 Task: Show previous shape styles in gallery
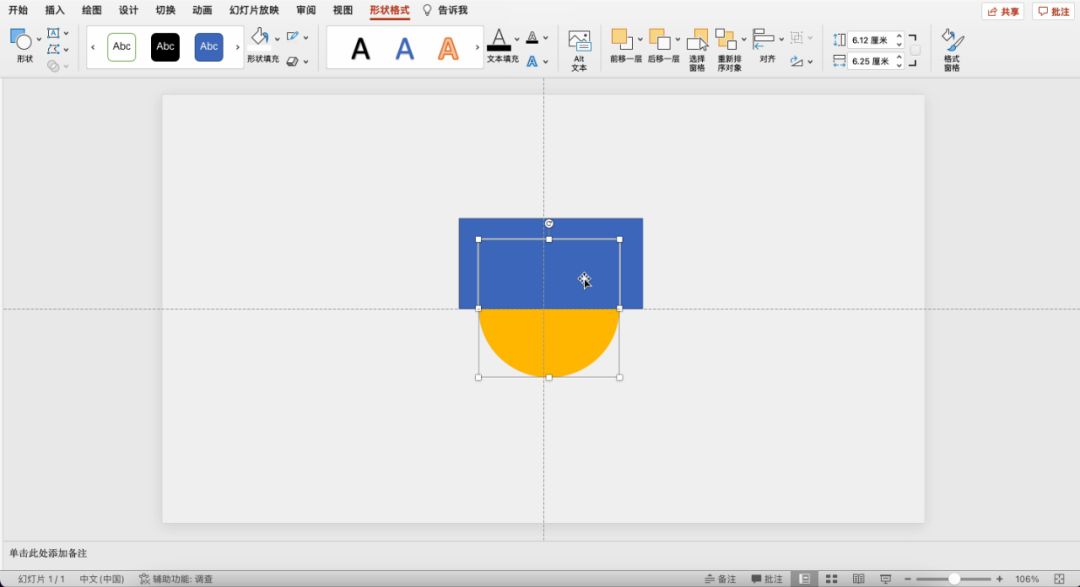93,48
